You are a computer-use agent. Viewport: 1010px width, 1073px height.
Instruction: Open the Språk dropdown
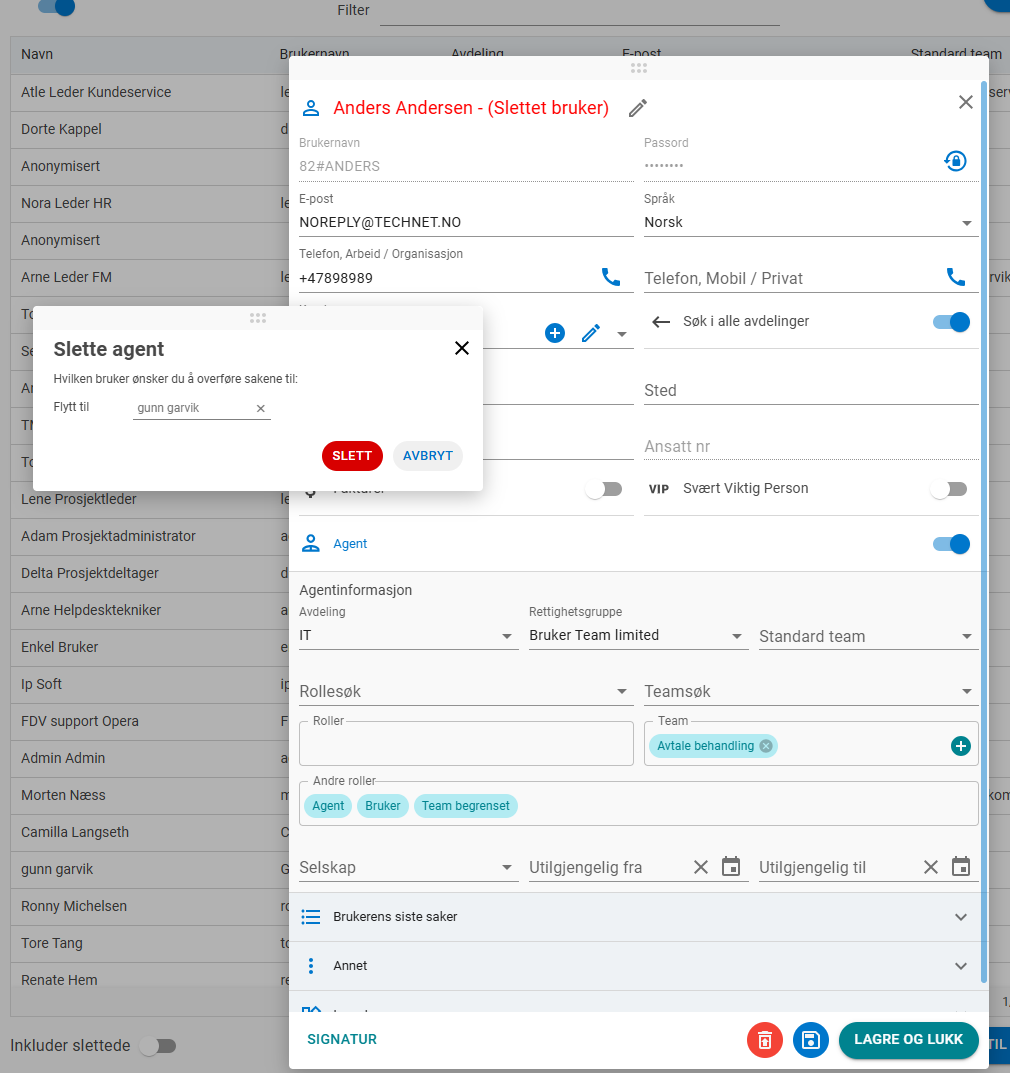(x=810, y=222)
